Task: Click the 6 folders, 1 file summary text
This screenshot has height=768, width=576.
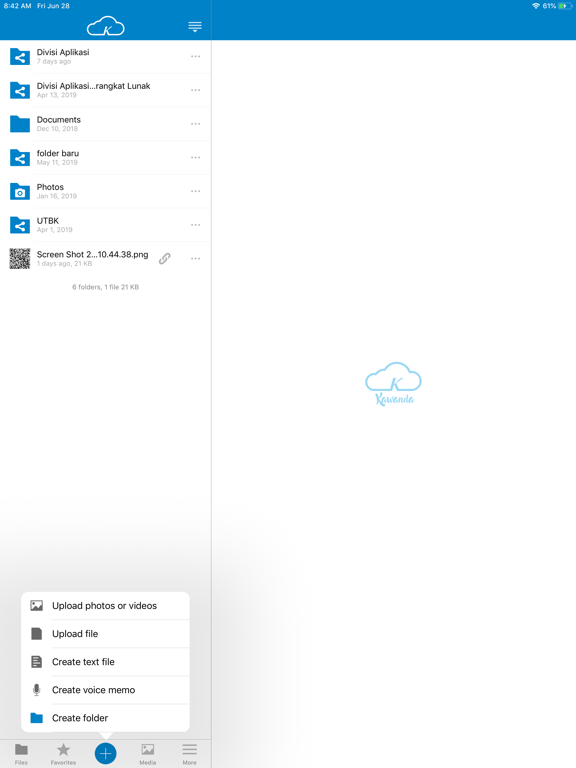Action: pyautogui.click(x=105, y=287)
